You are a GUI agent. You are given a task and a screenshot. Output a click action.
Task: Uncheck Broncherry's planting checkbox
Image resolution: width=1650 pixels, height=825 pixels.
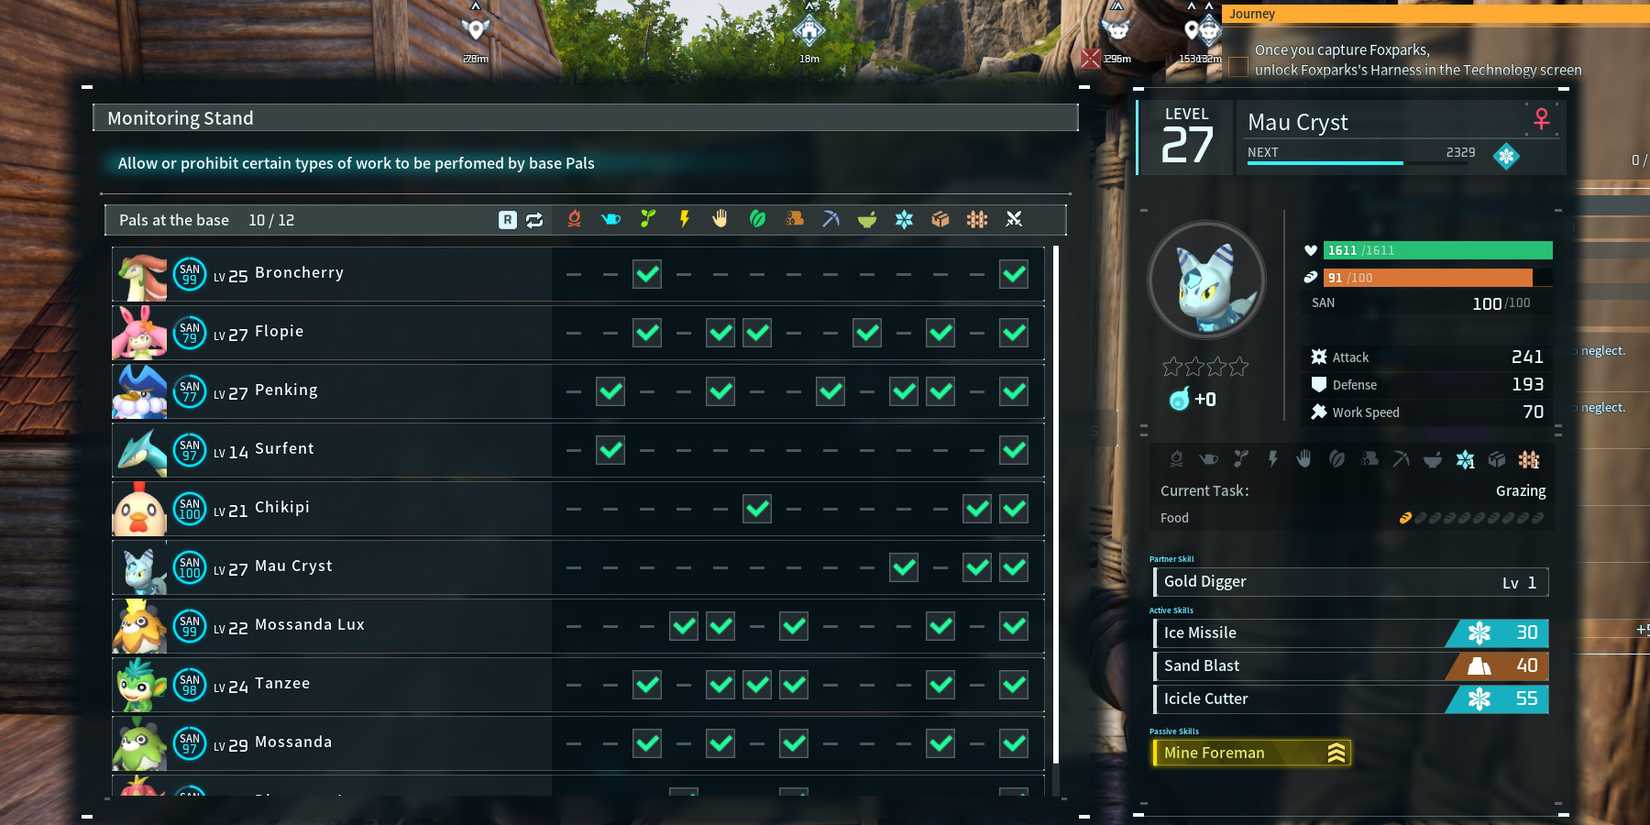(x=647, y=274)
